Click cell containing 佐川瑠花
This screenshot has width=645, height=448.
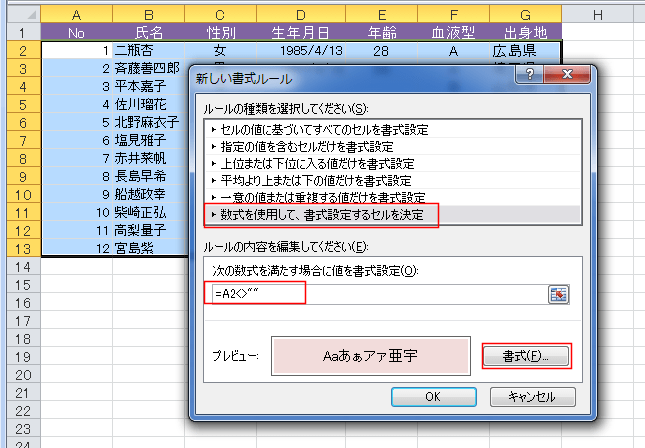[148, 104]
